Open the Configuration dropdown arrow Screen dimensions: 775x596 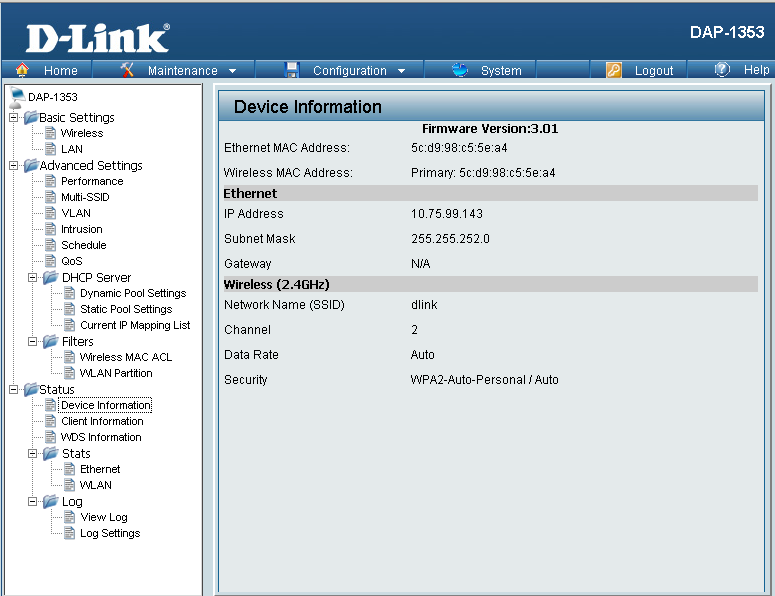(401, 71)
